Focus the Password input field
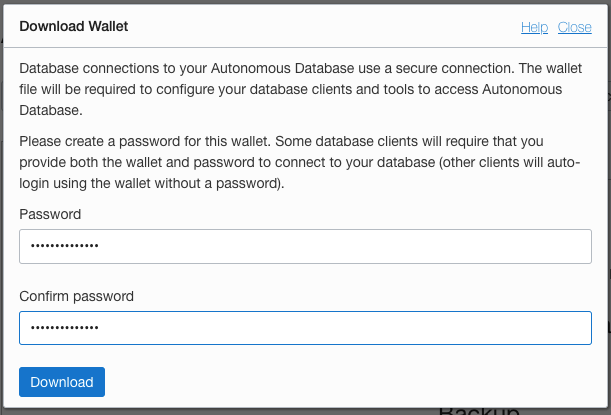611x415 pixels. coord(306,246)
